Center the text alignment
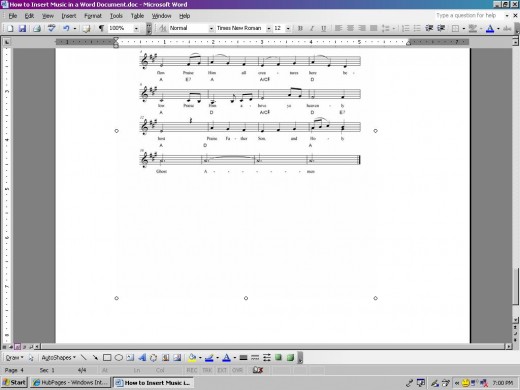The height and width of the screenshot is (390, 520). [350, 28]
